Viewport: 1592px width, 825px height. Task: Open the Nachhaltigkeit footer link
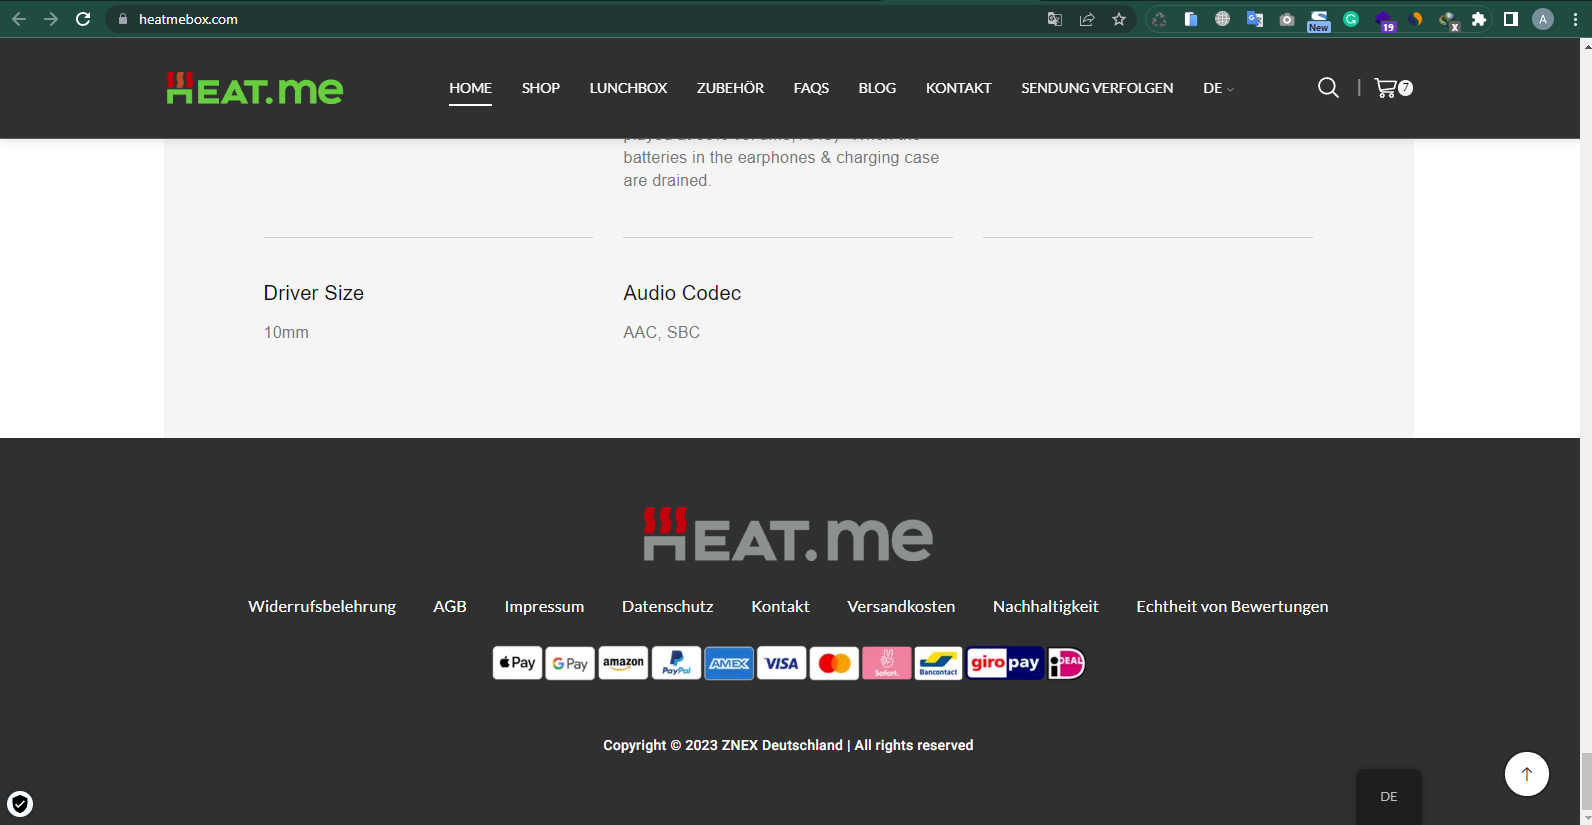pyautogui.click(x=1046, y=606)
